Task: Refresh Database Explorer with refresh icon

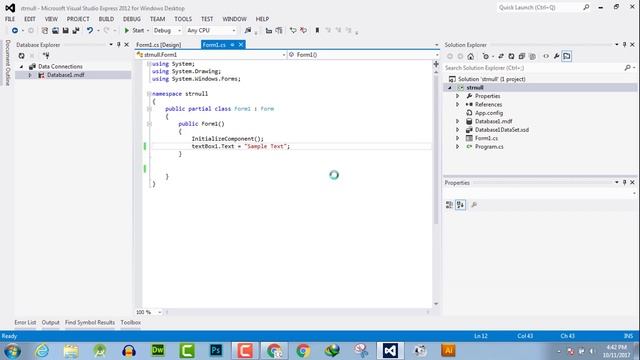Action: click(22, 56)
